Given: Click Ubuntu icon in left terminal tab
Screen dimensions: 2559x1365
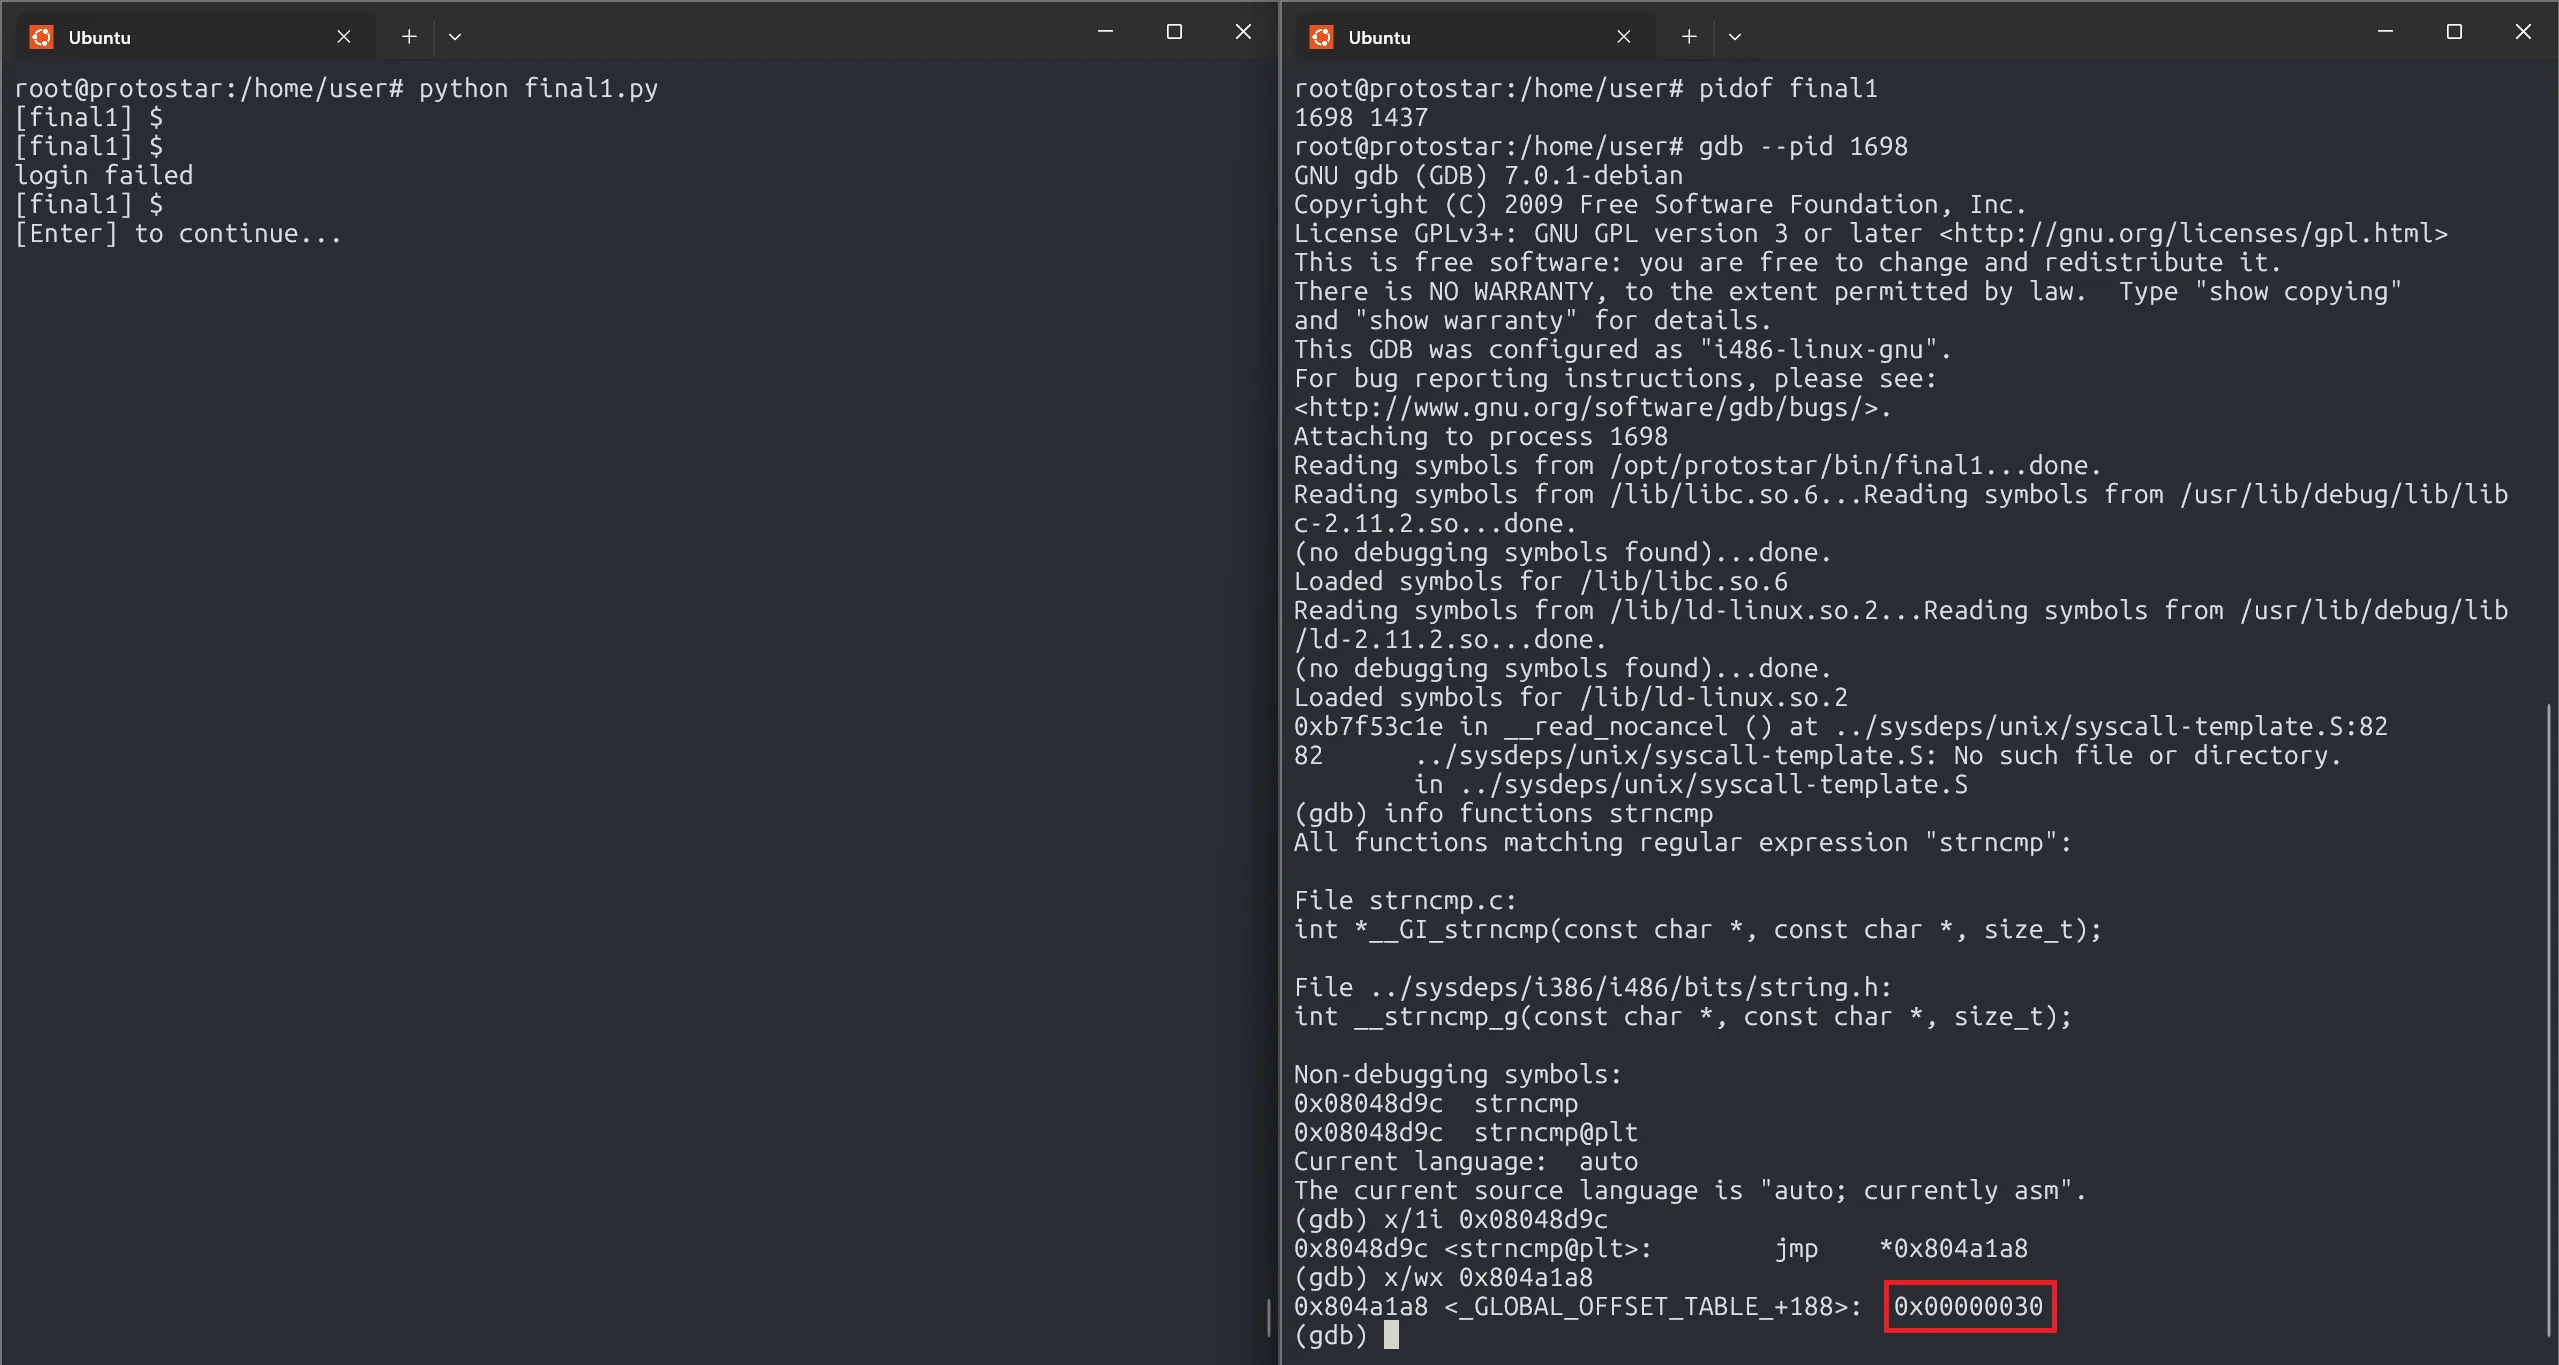Looking at the screenshot, I should tap(41, 37).
